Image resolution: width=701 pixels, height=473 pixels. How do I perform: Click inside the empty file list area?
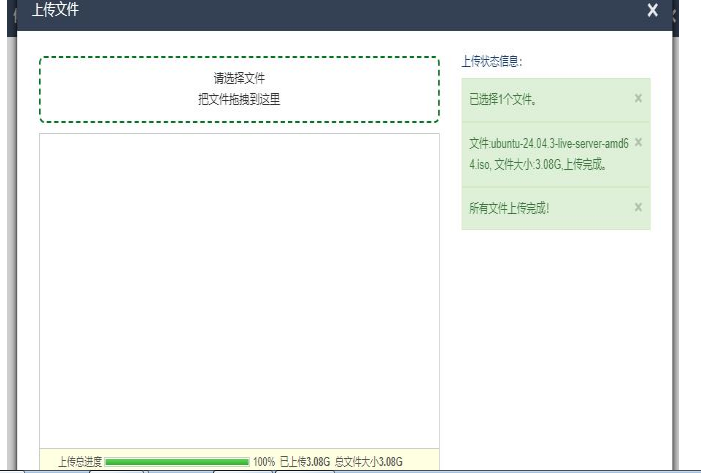[x=239, y=290]
